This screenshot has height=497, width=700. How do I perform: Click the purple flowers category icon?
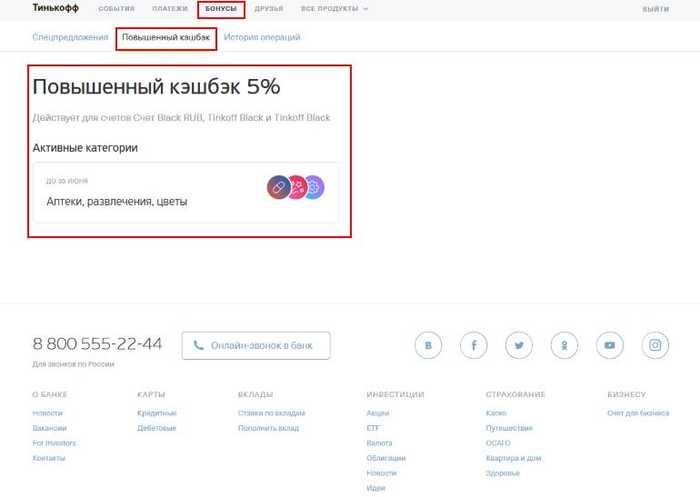[315, 187]
